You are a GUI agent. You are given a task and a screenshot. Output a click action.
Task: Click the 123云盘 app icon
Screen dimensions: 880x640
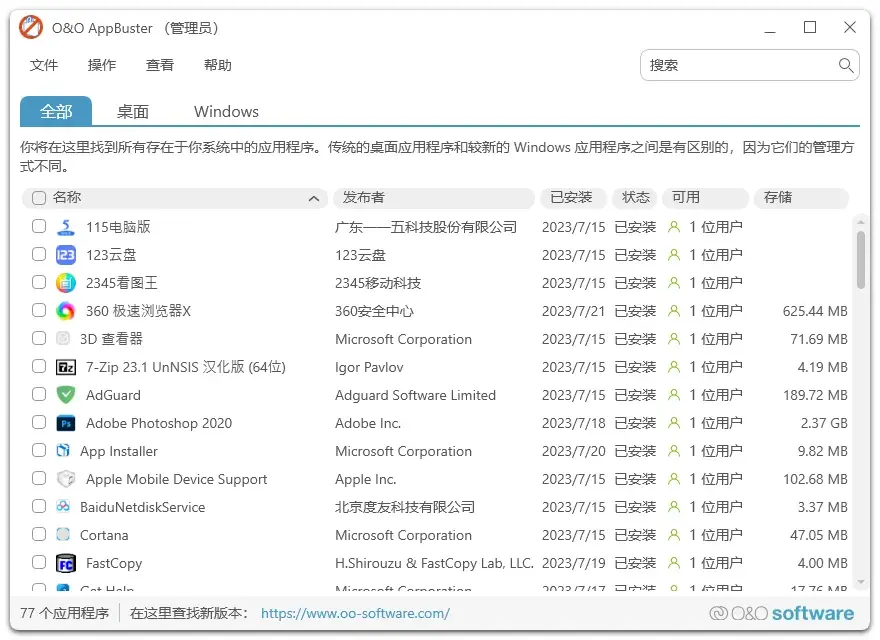tap(66, 255)
